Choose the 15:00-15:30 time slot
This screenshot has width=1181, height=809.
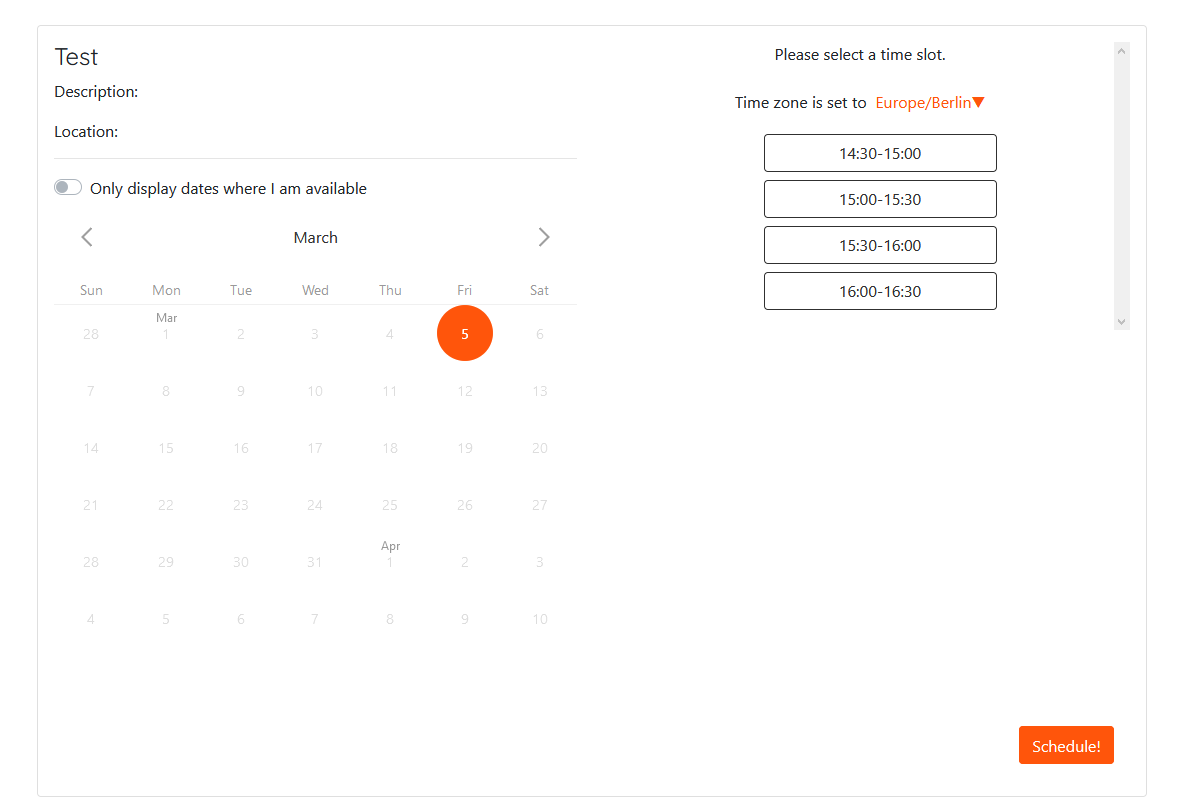(x=880, y=199)
